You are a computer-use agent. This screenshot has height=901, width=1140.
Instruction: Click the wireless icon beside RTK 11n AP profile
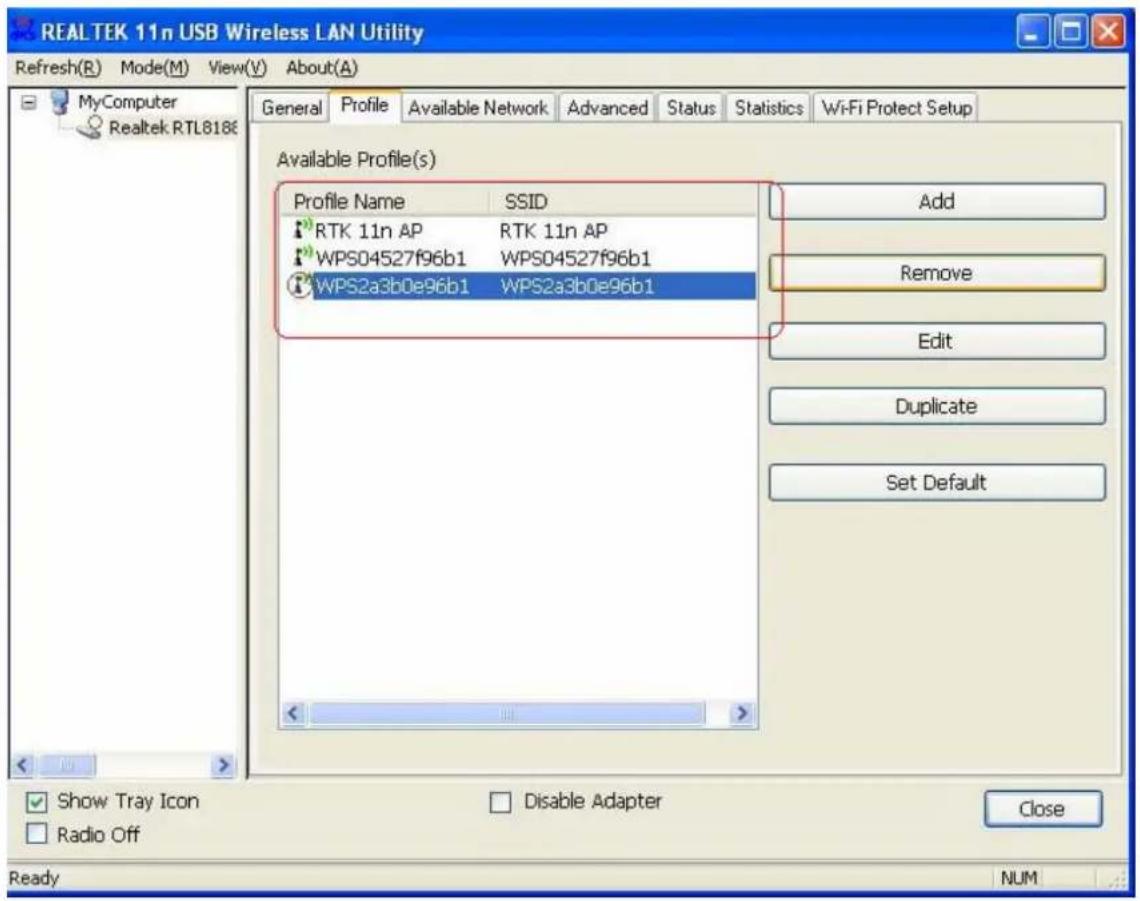302,229
